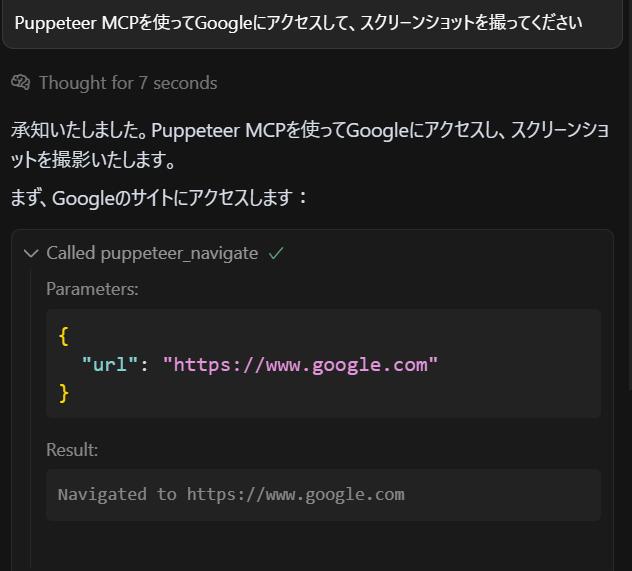The width and height of the screenshot is (632, 571).
Task: Click the "url" key in JSON
Action: point(110,365)
